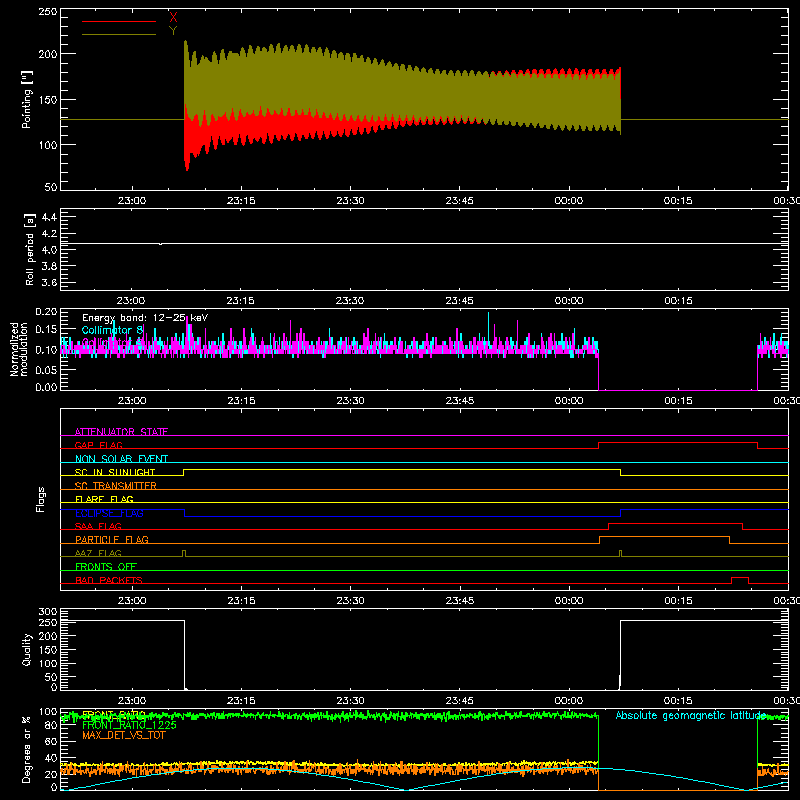Click the FLARE_FLAG label
Viewport: 800px width, 800px height.
(104, 499)
